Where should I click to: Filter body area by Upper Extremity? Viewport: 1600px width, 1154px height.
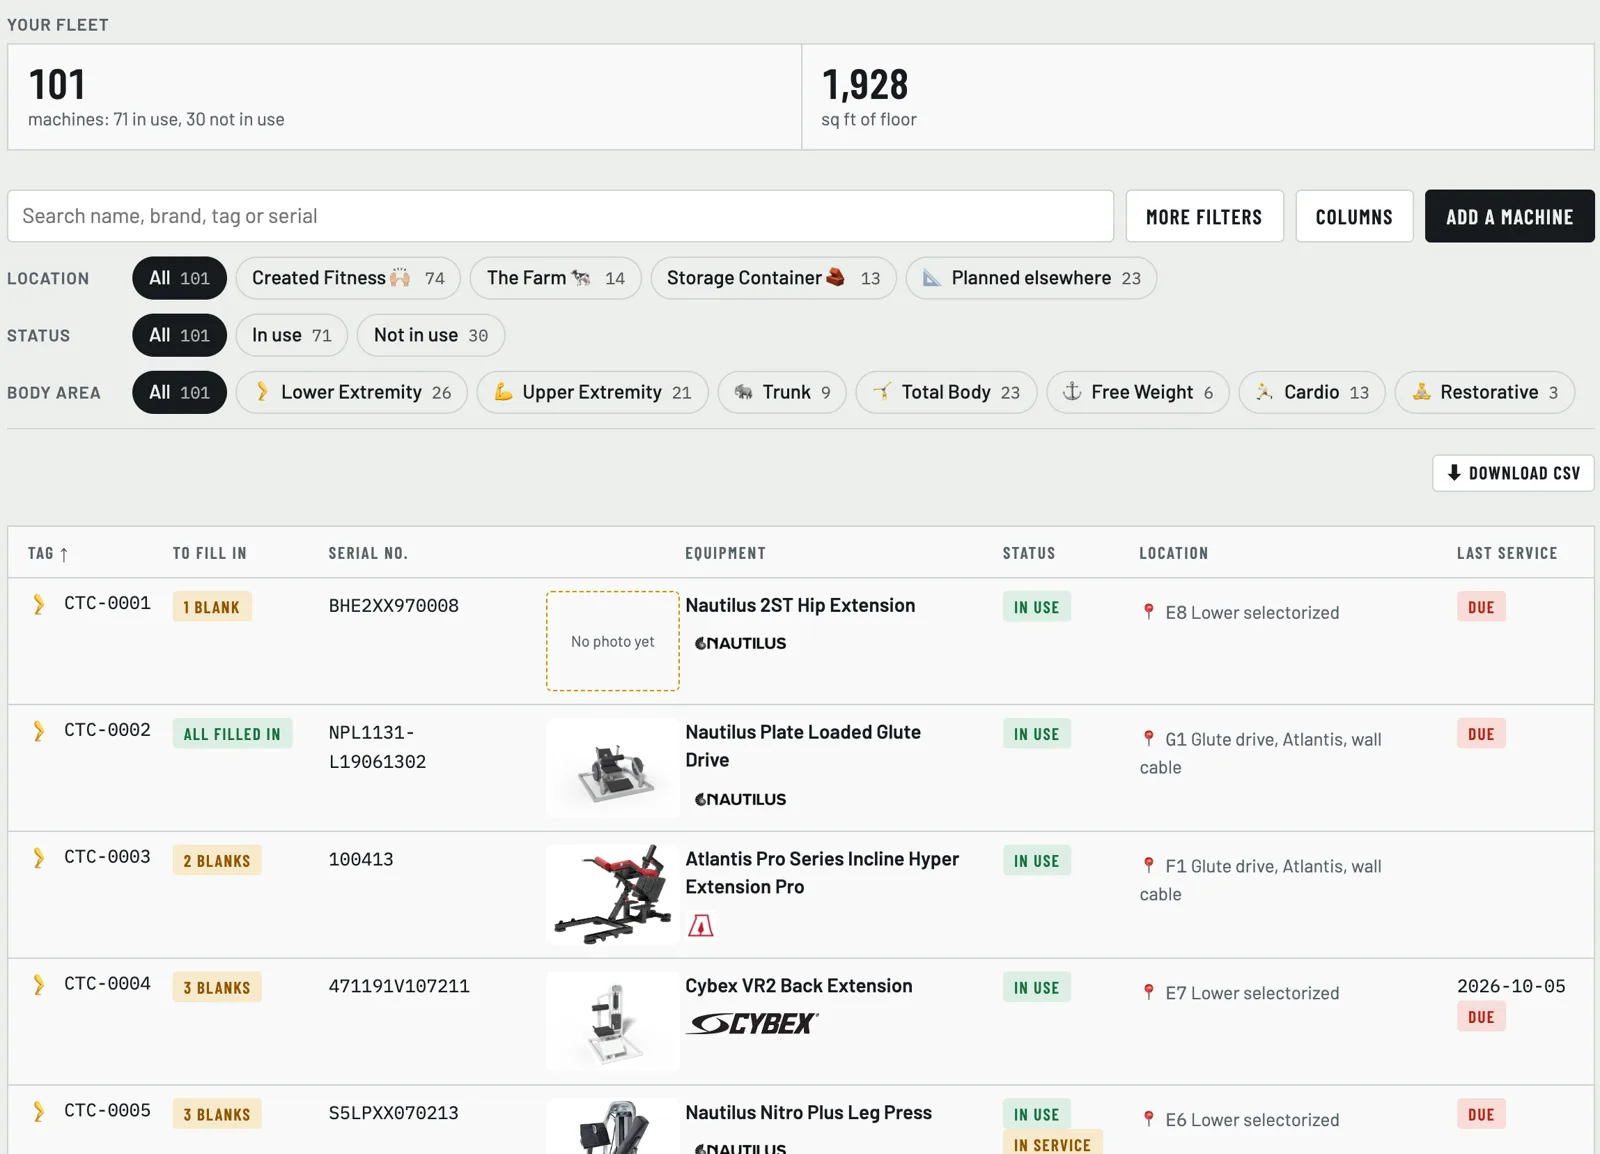[592, 392]
